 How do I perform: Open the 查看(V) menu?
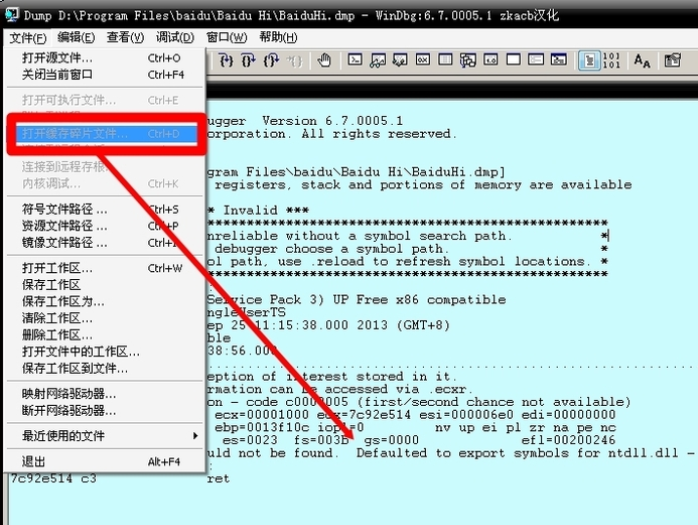[x=125, y=37]
